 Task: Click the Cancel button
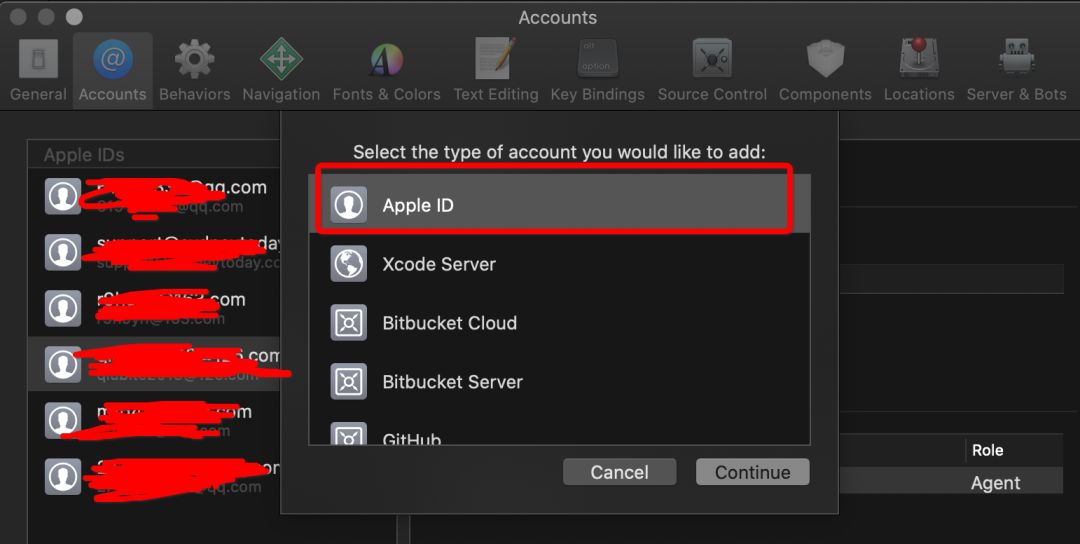coord(619,472)
